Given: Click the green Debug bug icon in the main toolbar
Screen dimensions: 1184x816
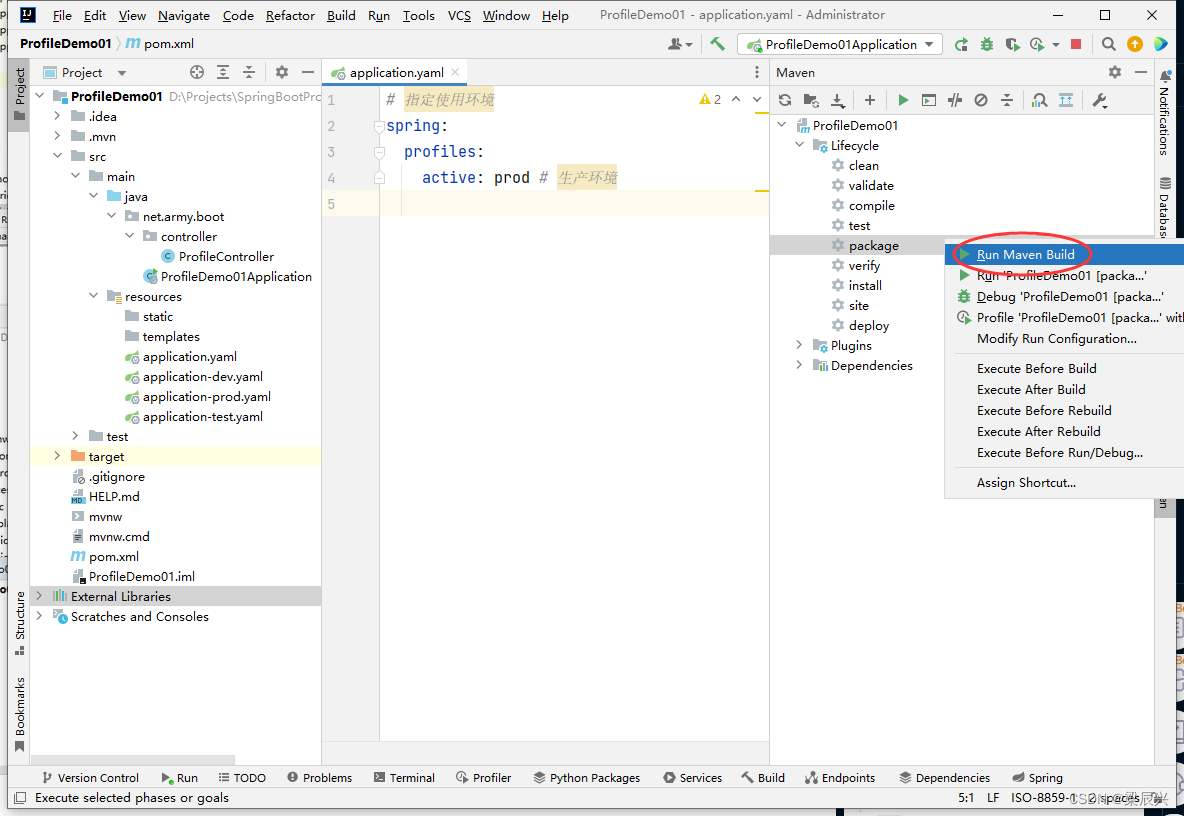Looking at the screenshot, I should click(987, 45).
